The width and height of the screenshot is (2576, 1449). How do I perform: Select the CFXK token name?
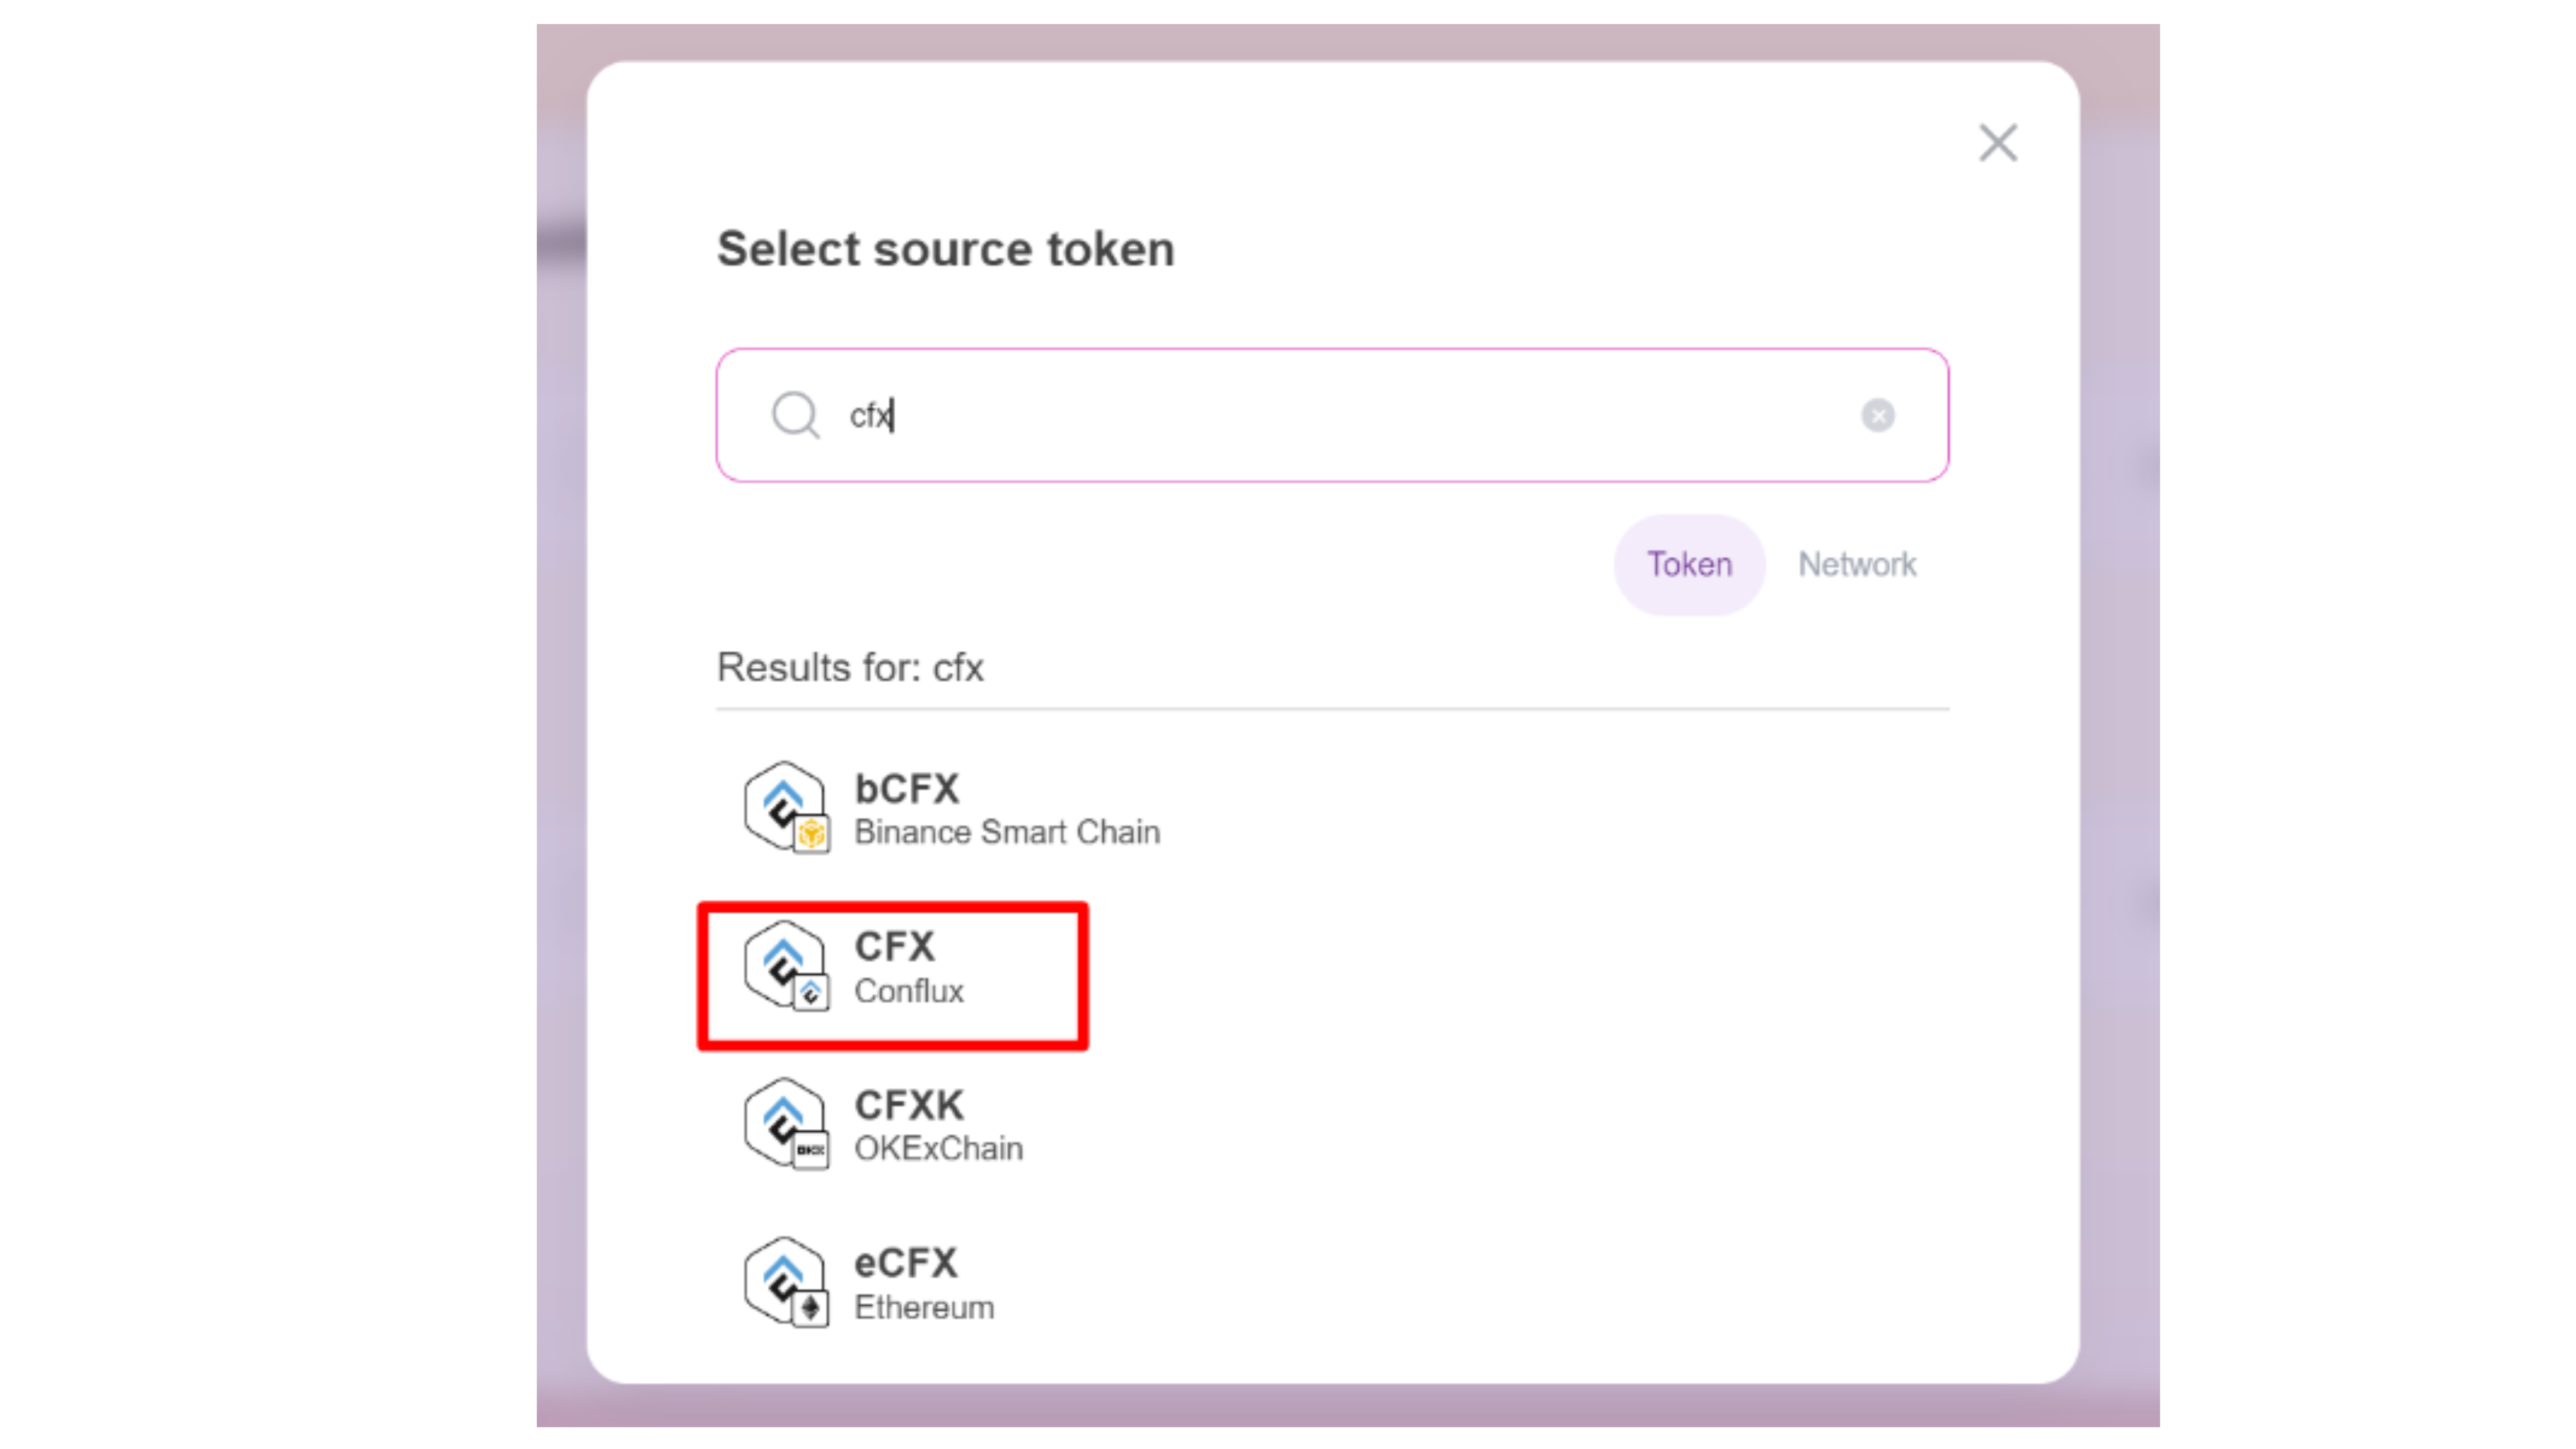tap(908, 1105)
